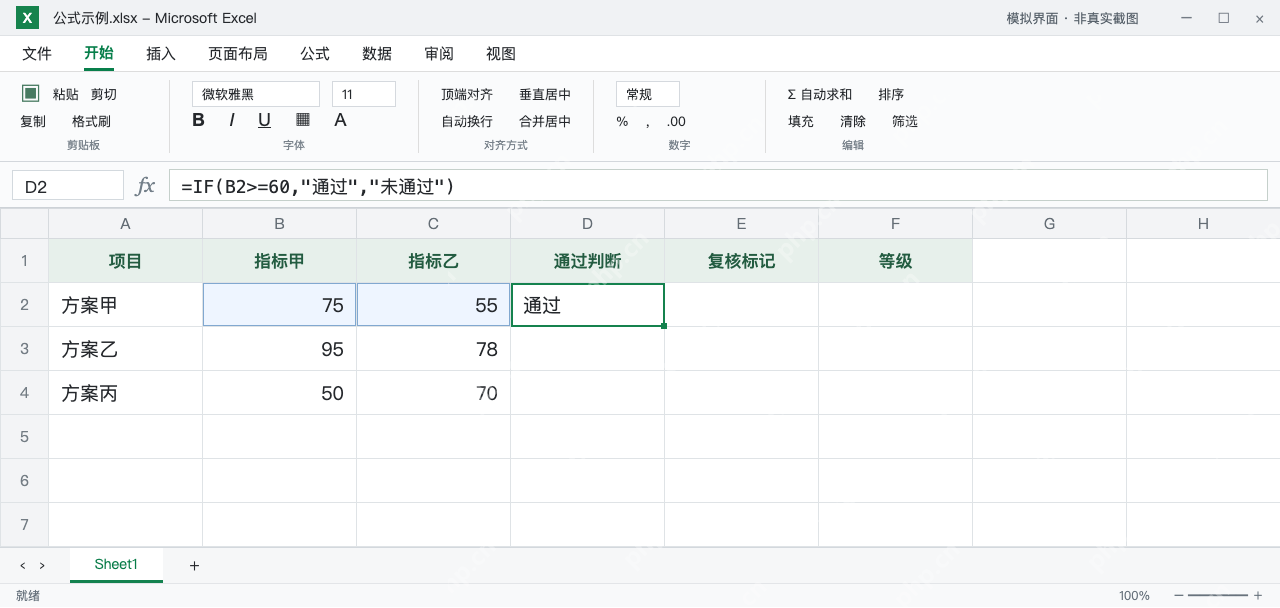The image size is (1280, 608).
Task: Switch to the 开始 ribbon tab
Action: click(99, 54)
